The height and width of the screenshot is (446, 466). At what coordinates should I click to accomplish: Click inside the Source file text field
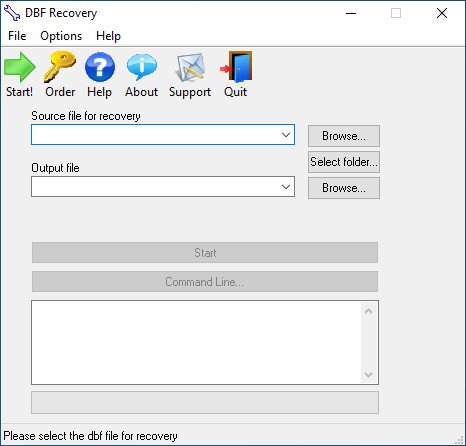(155, 135)
